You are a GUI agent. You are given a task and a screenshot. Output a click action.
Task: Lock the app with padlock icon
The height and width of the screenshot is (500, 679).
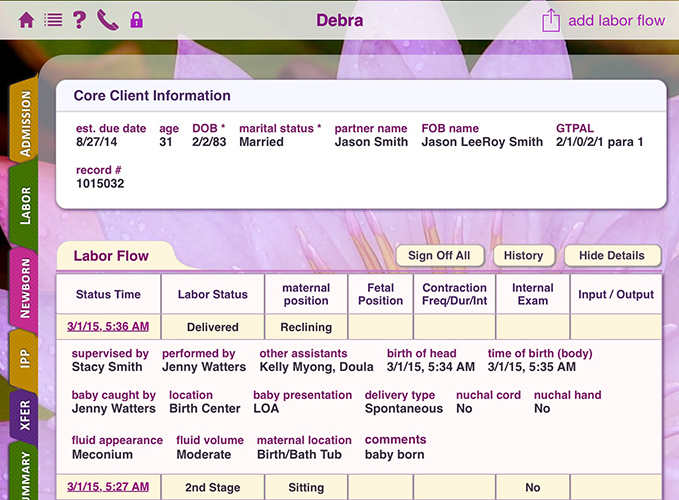(x=136, y=20)
